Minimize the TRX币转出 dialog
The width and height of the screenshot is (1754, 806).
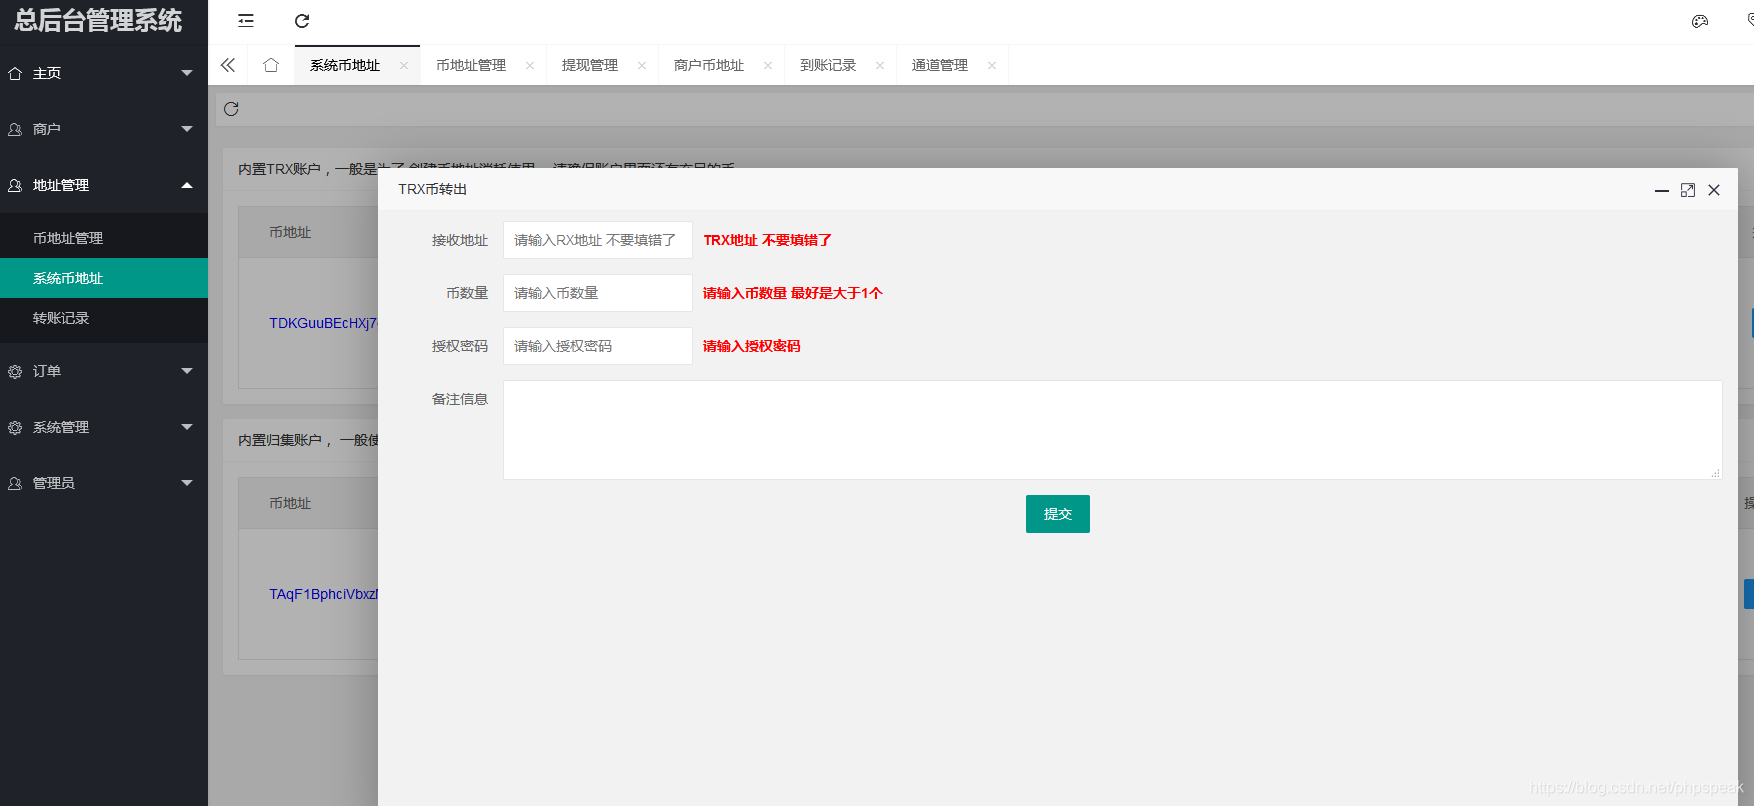point(1662,190)
